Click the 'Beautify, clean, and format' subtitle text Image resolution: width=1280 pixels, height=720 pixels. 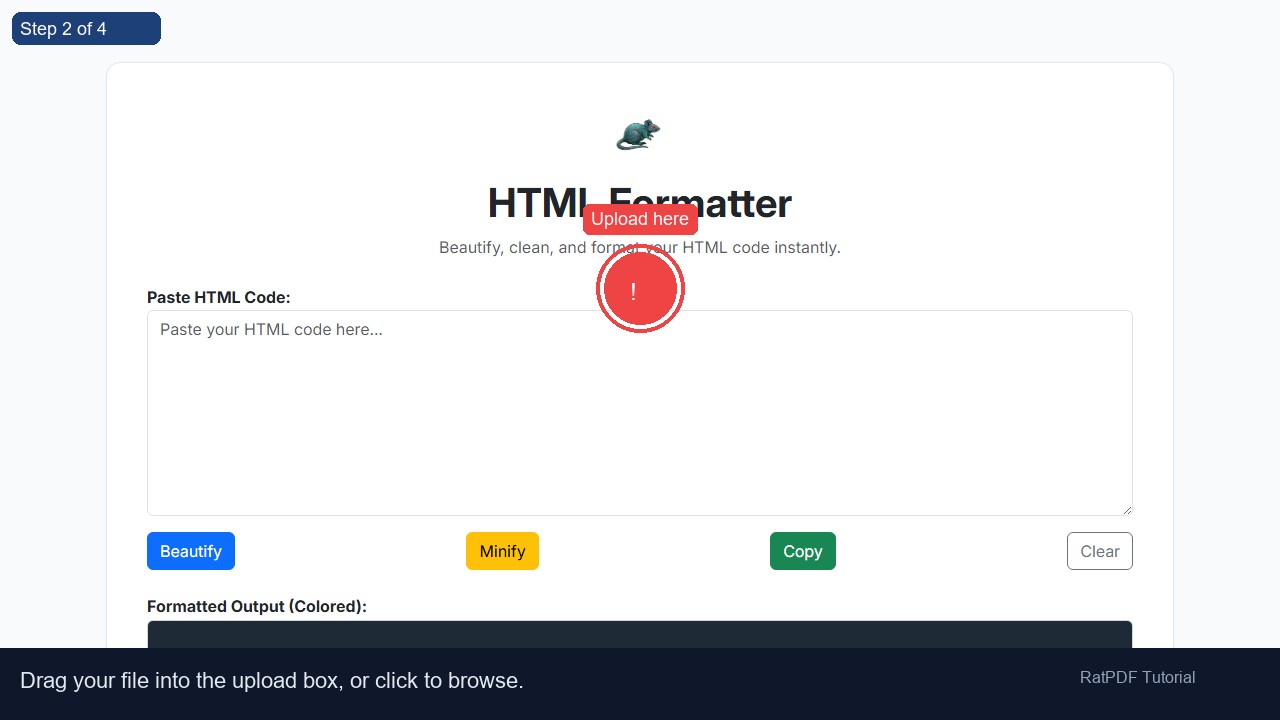[640, 247]
